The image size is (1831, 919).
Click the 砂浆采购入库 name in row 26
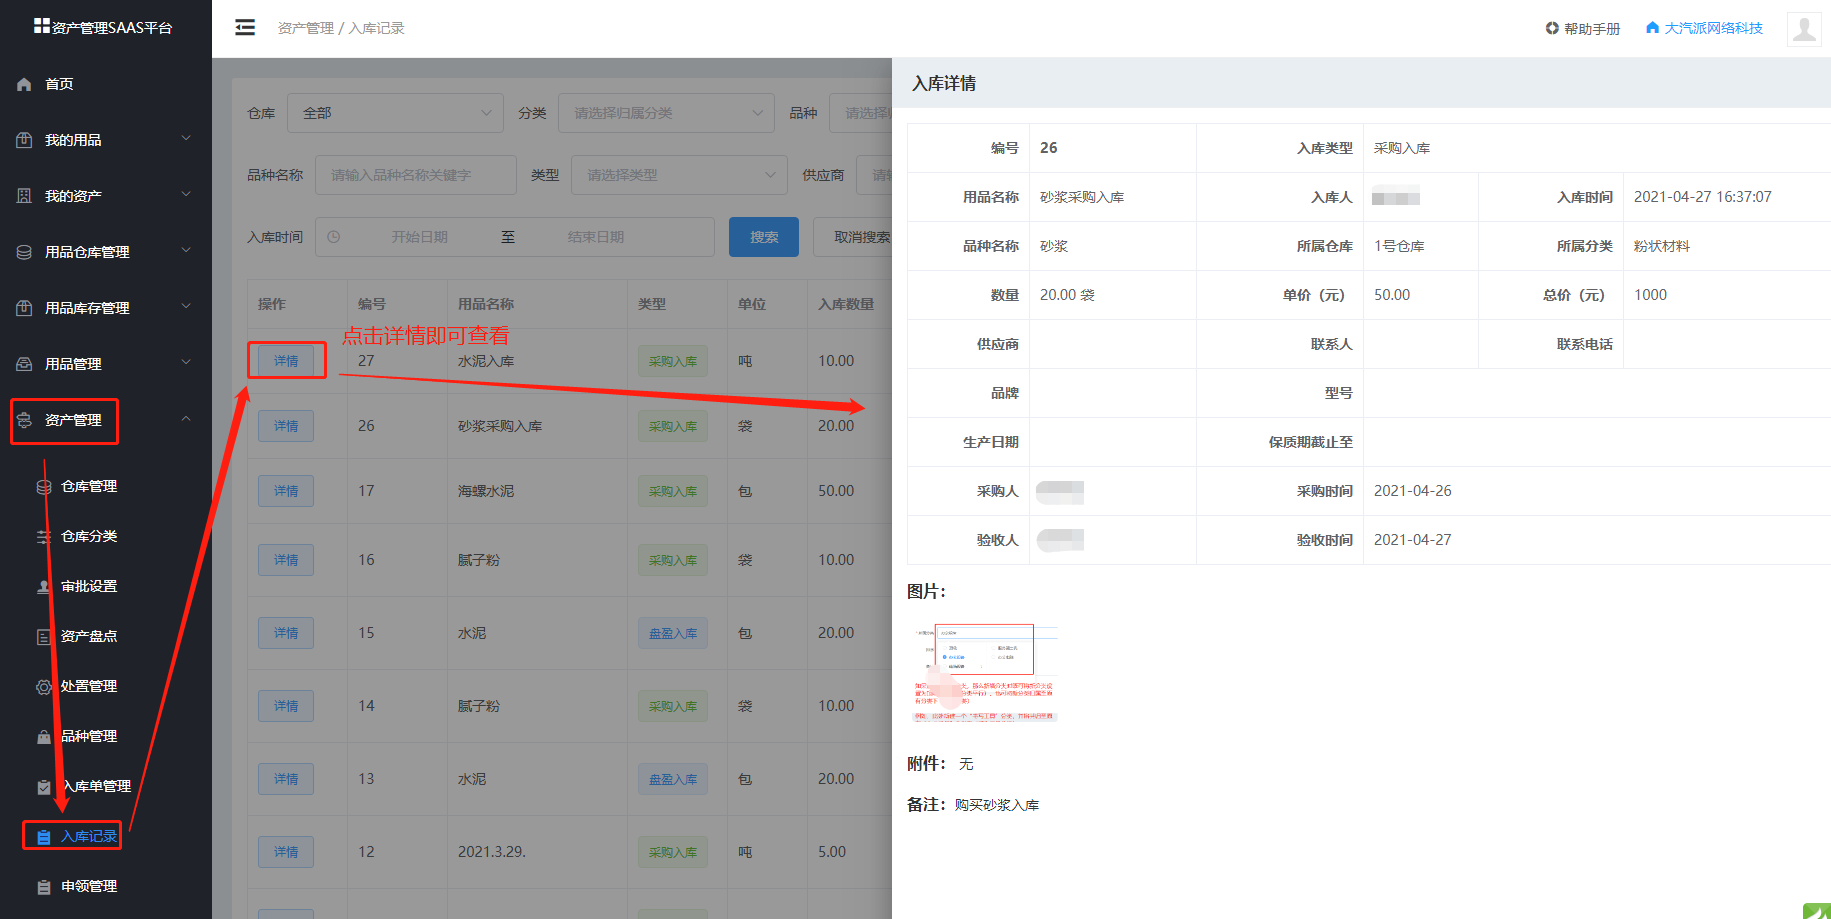500,426
